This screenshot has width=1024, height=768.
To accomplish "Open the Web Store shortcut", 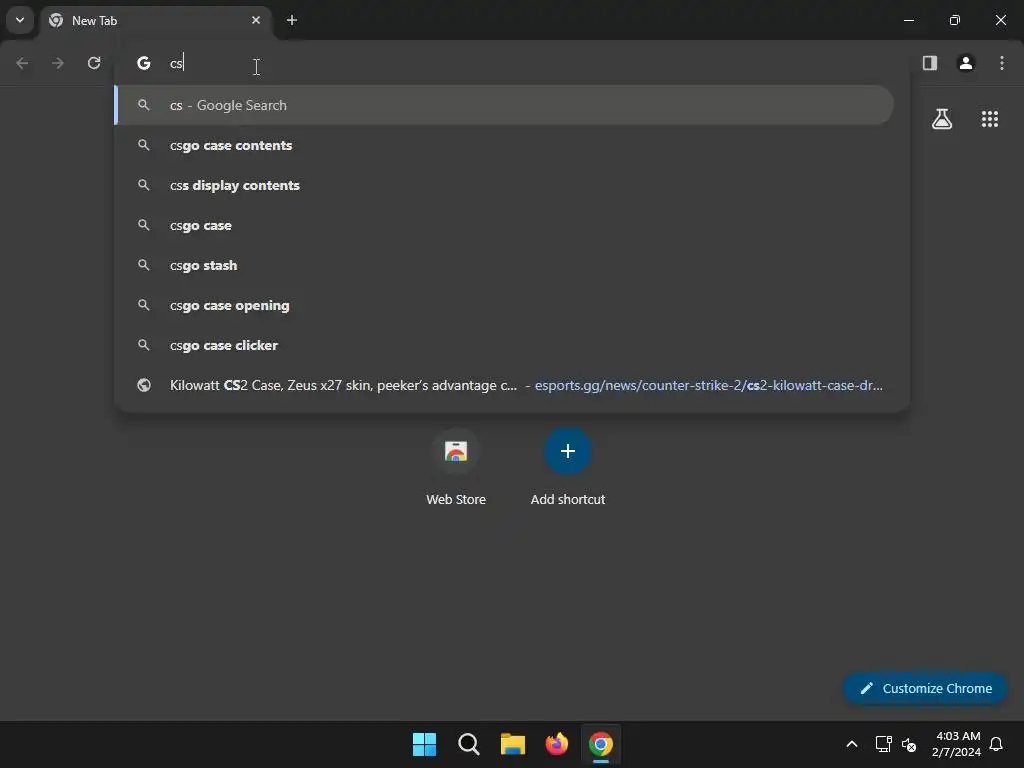I will pyautogui.click(x=456, y=468).
